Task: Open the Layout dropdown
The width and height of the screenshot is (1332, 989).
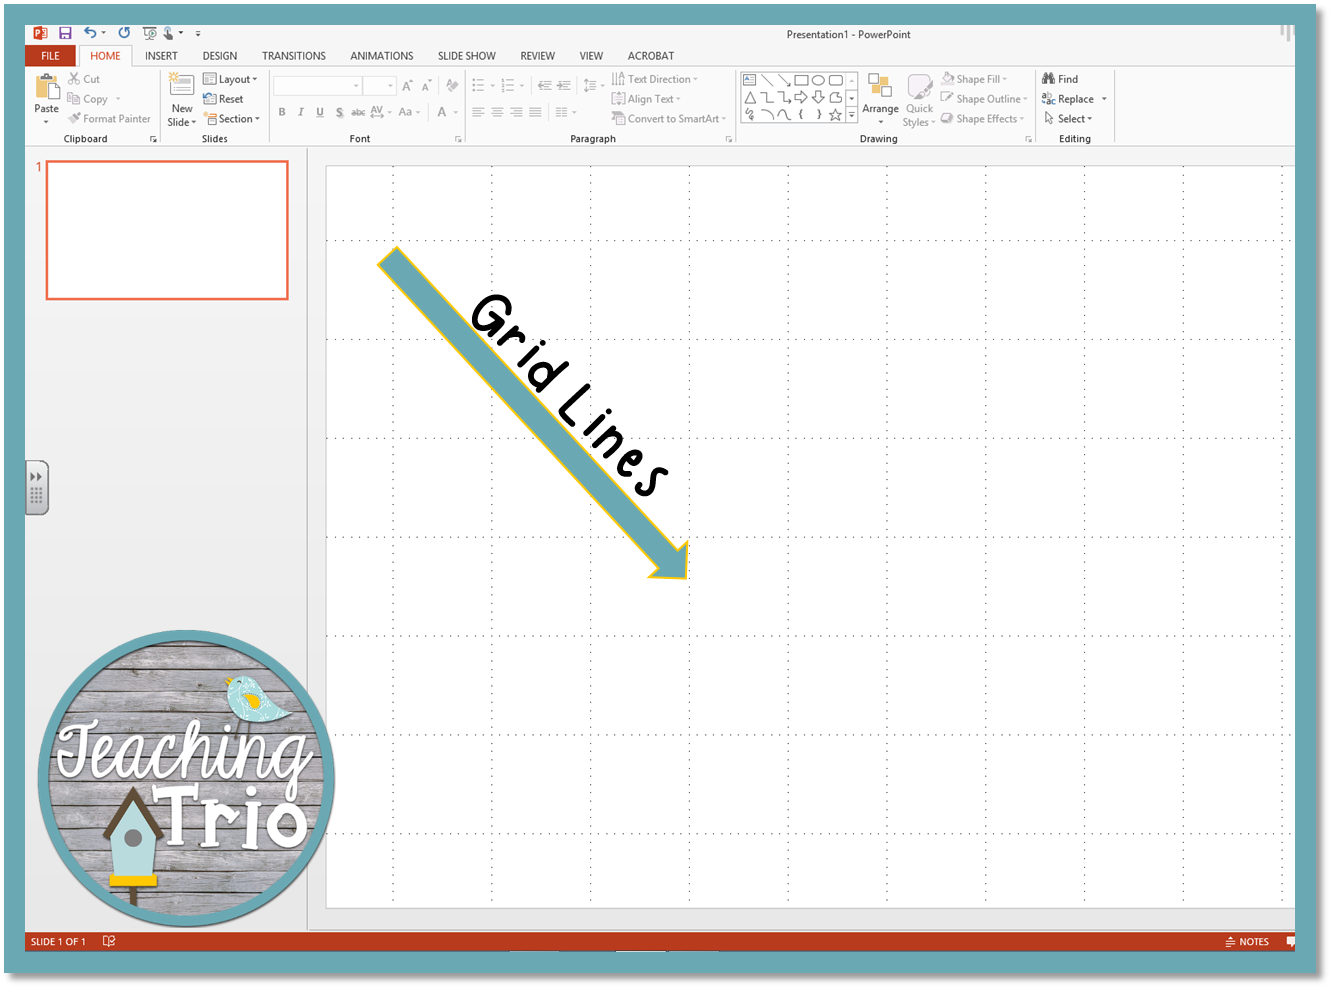Action: click(231, 78)
